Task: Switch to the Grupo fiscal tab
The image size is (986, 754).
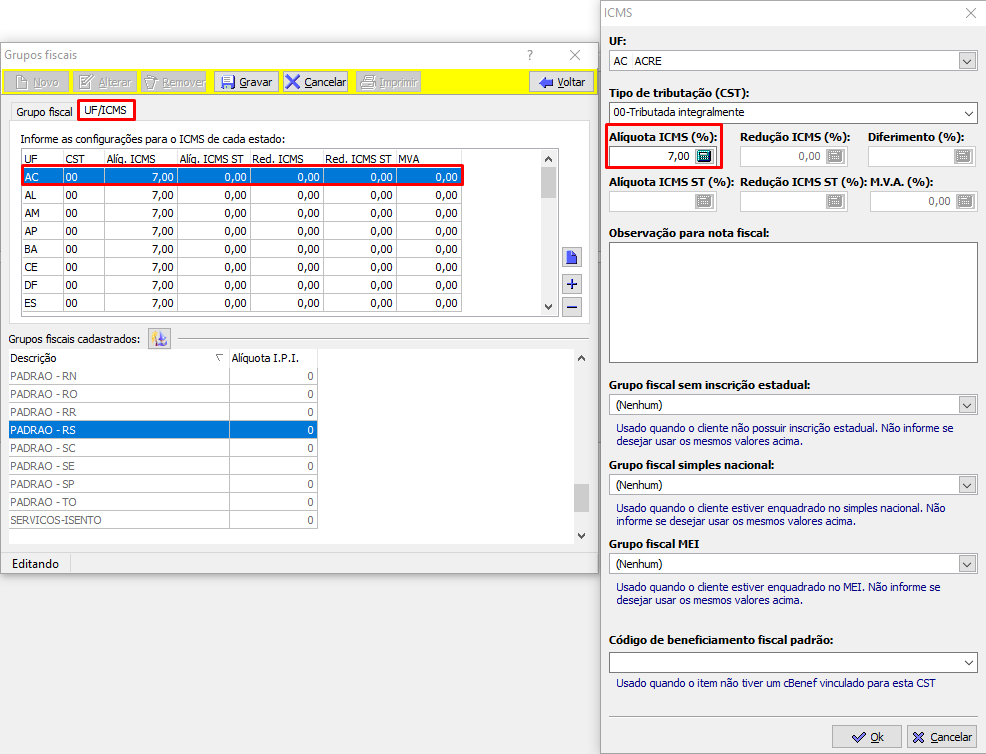Action: [44, 111]
